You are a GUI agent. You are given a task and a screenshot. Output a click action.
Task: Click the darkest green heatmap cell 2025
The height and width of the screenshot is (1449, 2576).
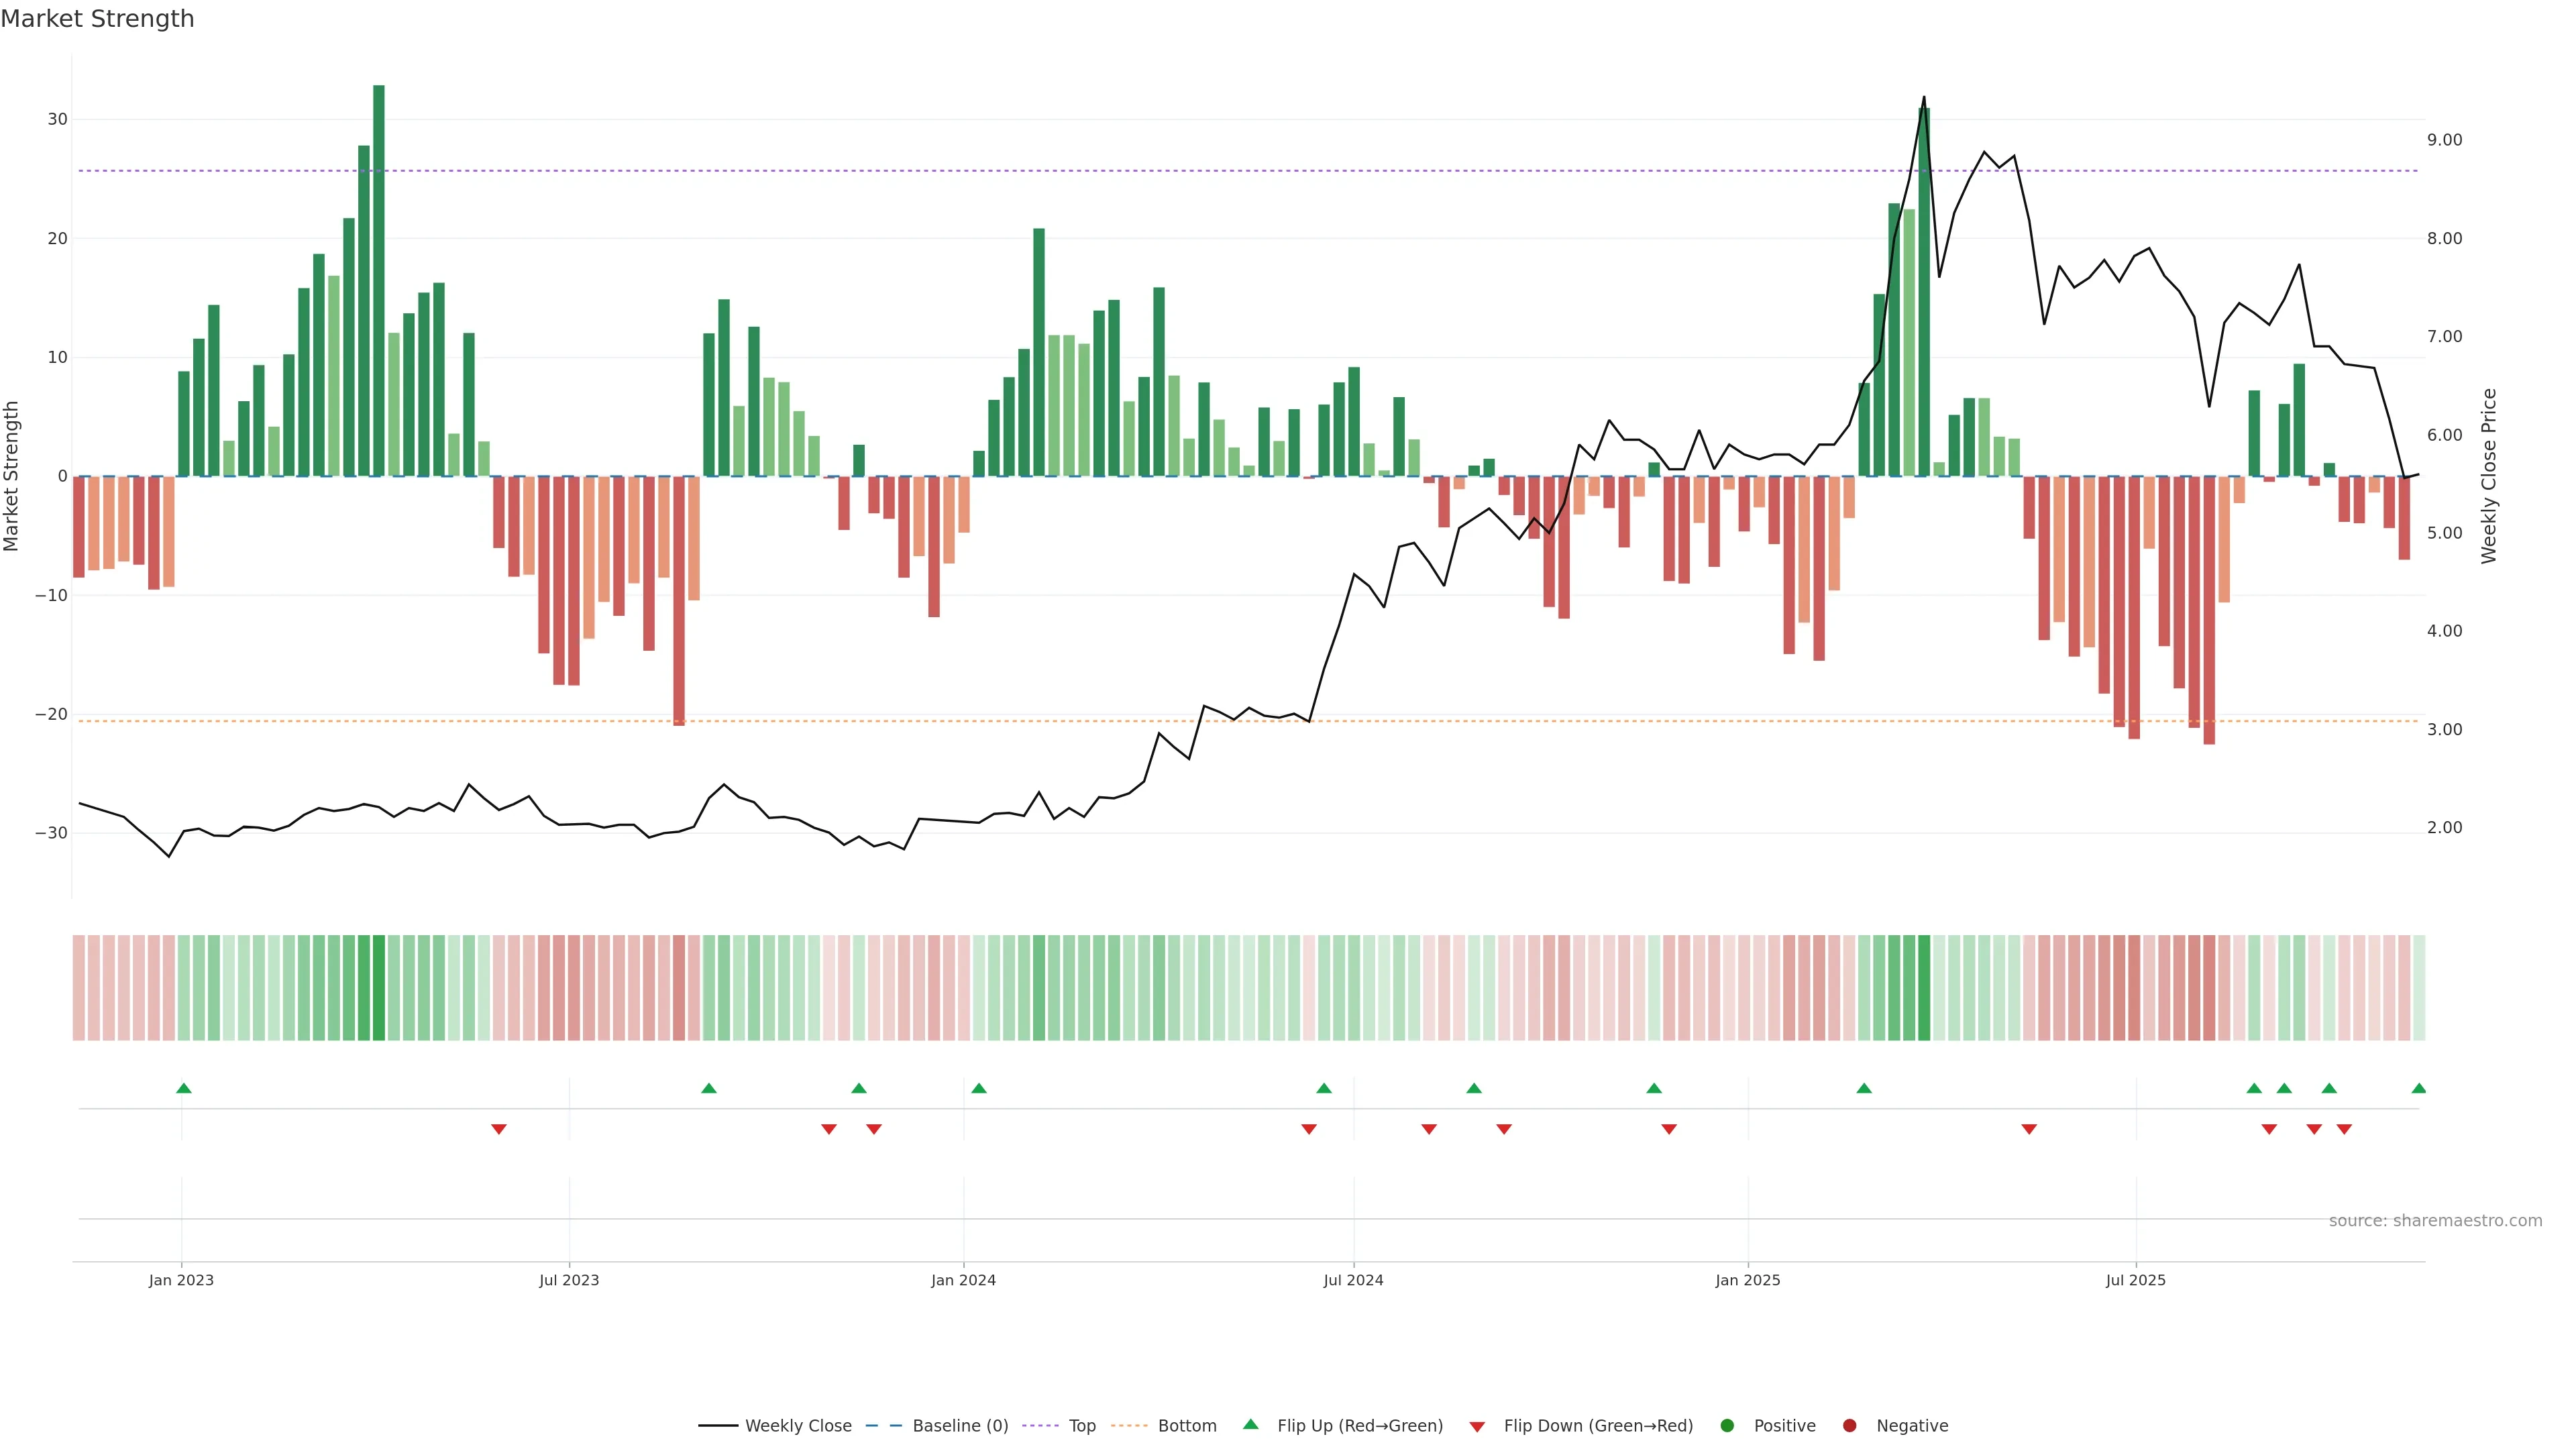click(x=1924, y=988)
